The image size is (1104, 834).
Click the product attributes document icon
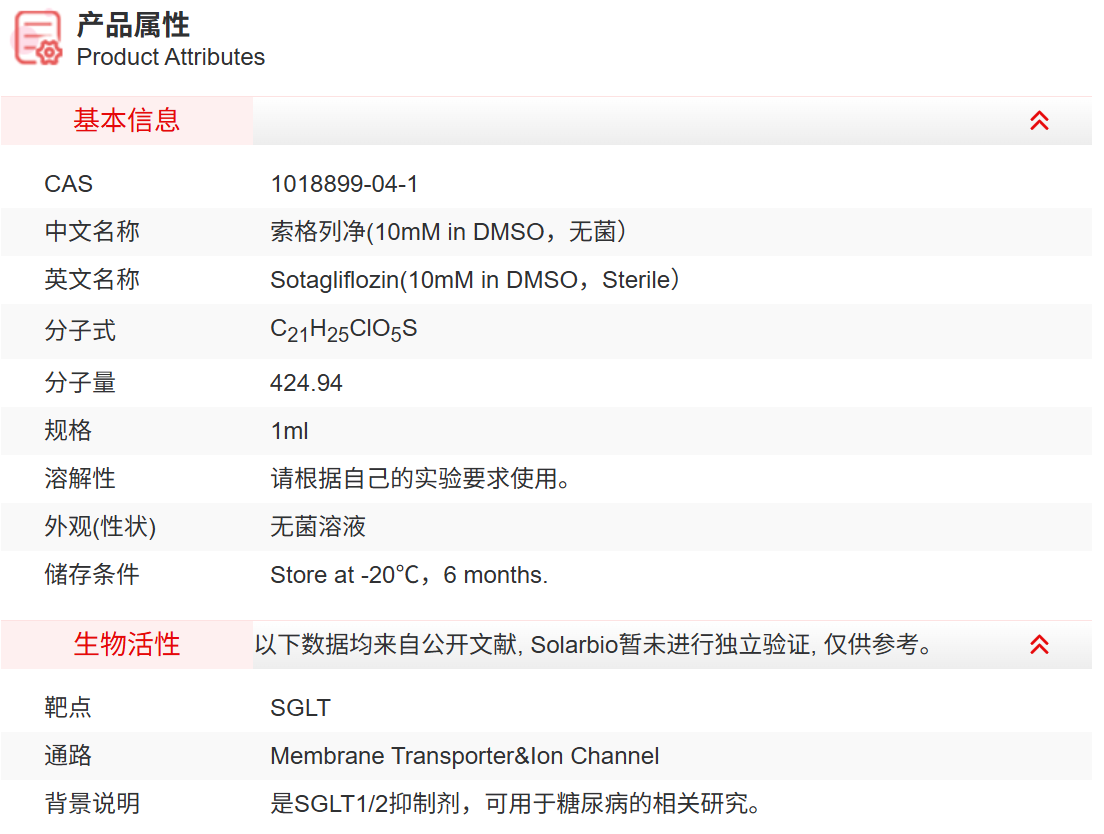[x=35, y=37]
